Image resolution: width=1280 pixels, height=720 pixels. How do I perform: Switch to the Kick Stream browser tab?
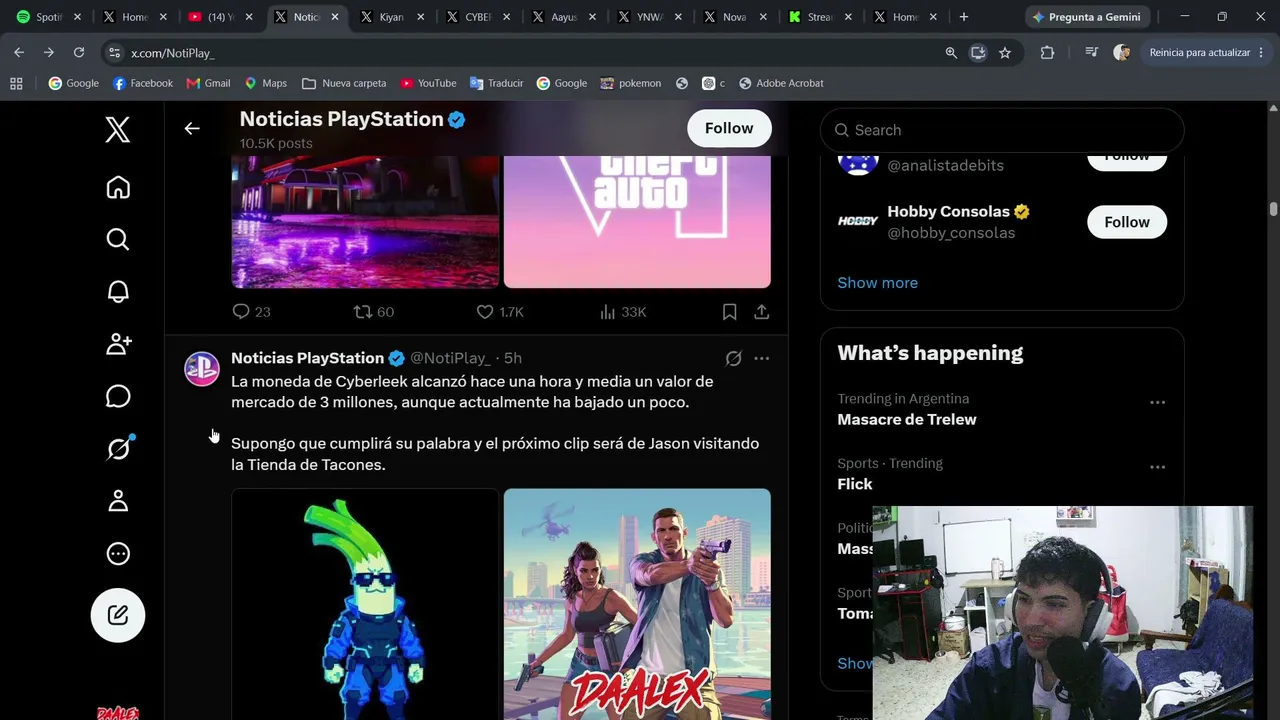[x=821, y=17]
